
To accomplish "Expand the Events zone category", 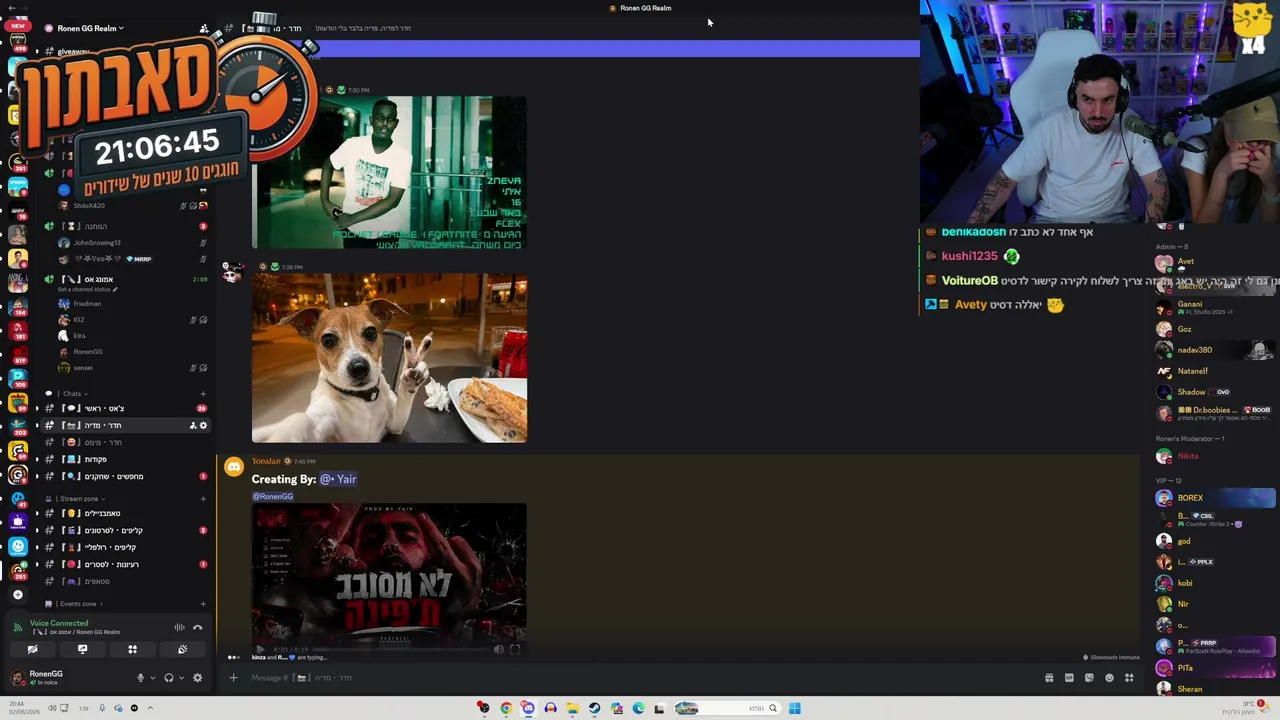I will (x=74, y=604).
